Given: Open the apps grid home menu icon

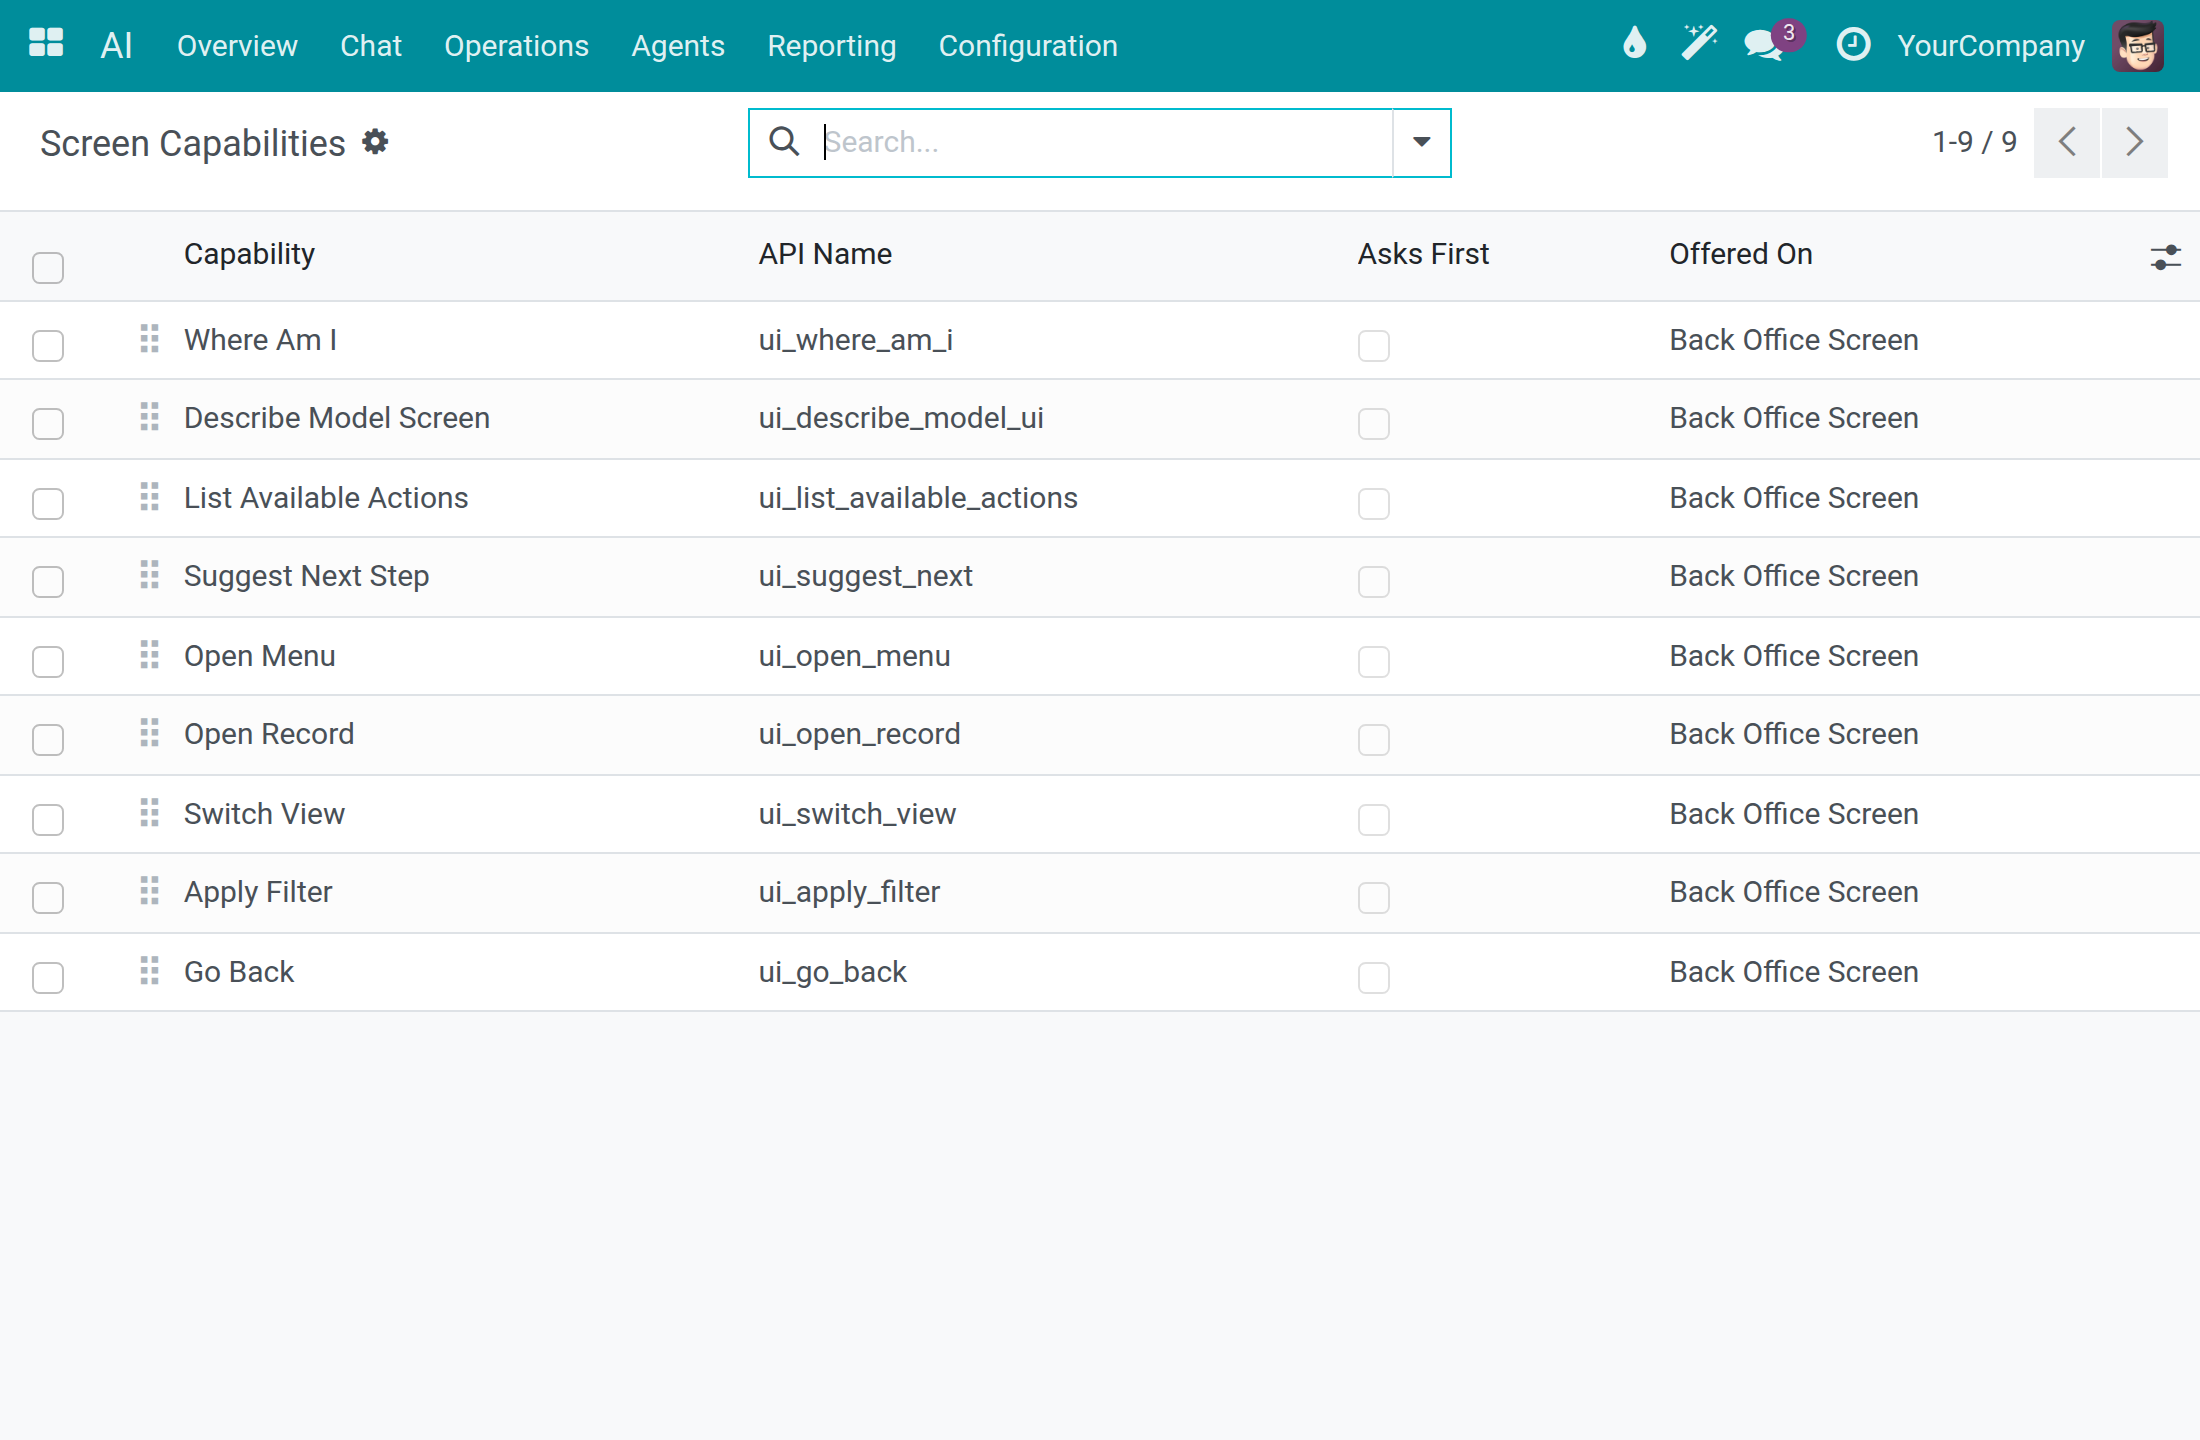Looking at the screenshot, I should (x=46, y=44).
